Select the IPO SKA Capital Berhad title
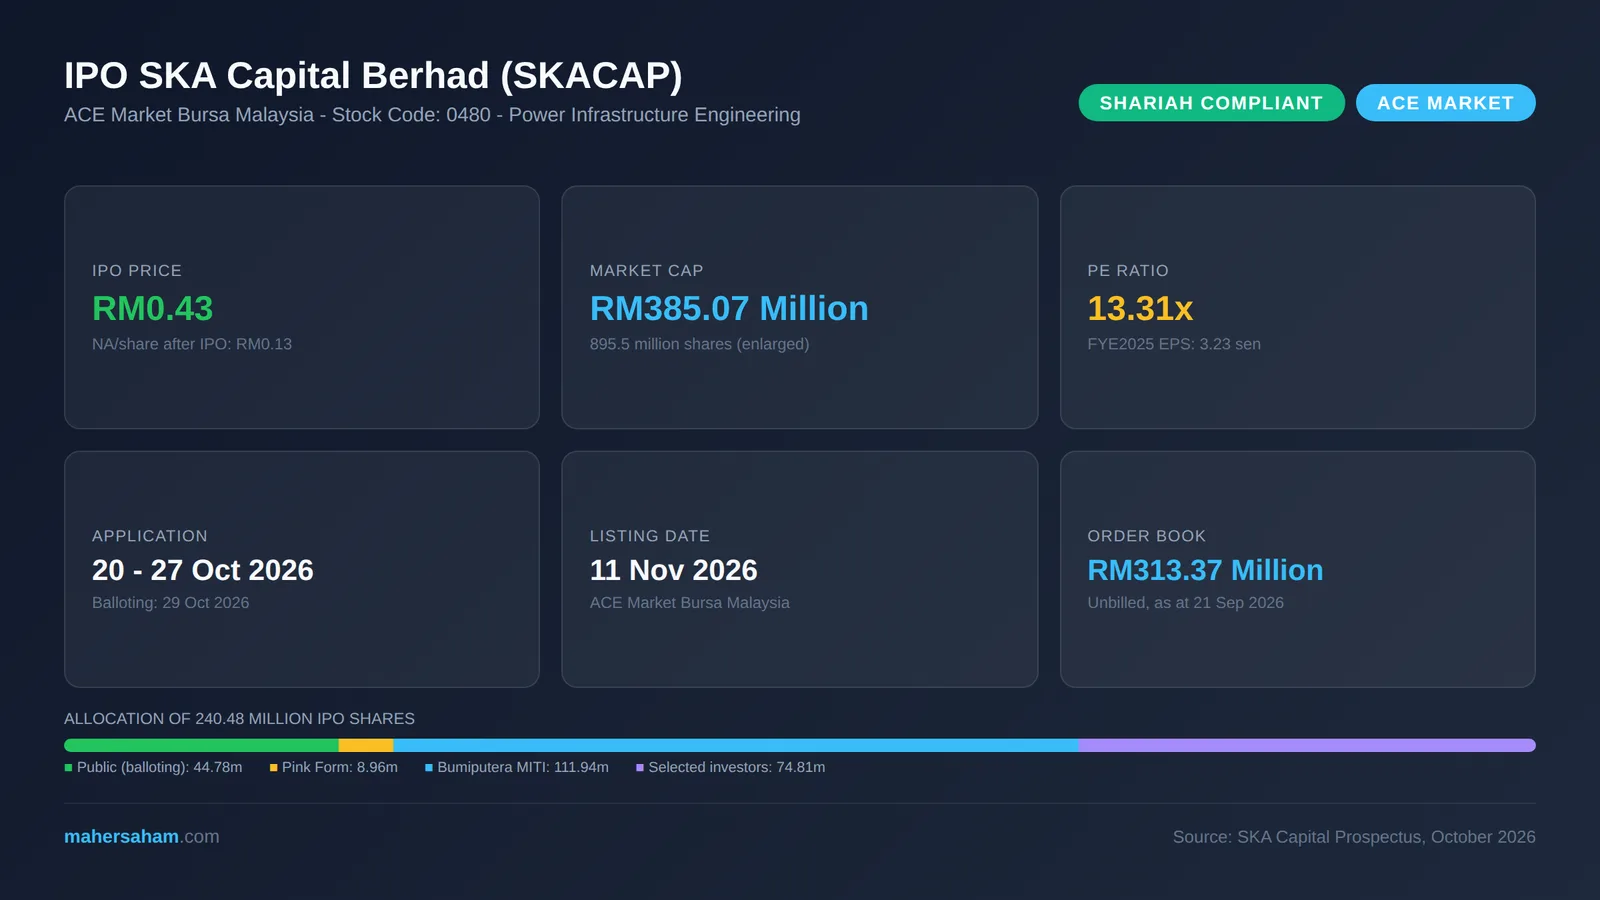This screenshot has width=1600, height=900. coord(373,76)
